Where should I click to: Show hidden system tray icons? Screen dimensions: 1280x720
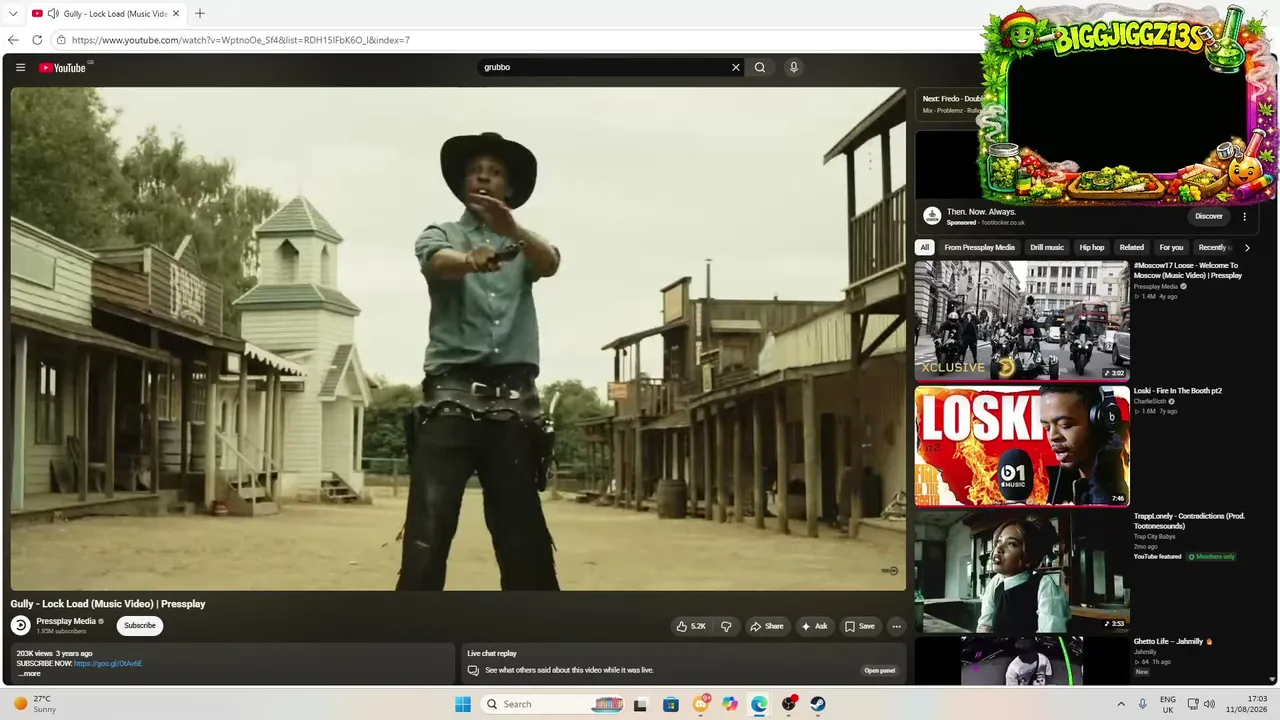point(1121,704)
